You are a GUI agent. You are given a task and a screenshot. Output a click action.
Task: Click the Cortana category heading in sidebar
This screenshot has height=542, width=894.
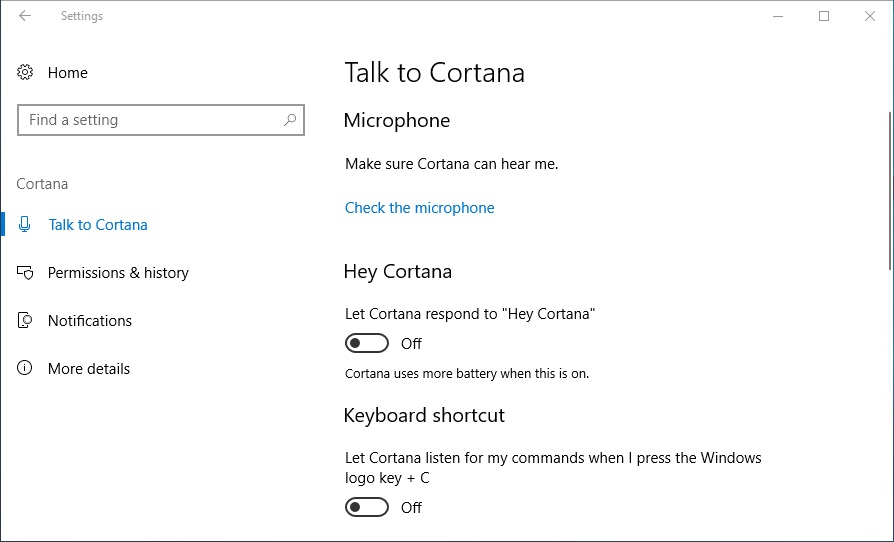pos(42,184)
